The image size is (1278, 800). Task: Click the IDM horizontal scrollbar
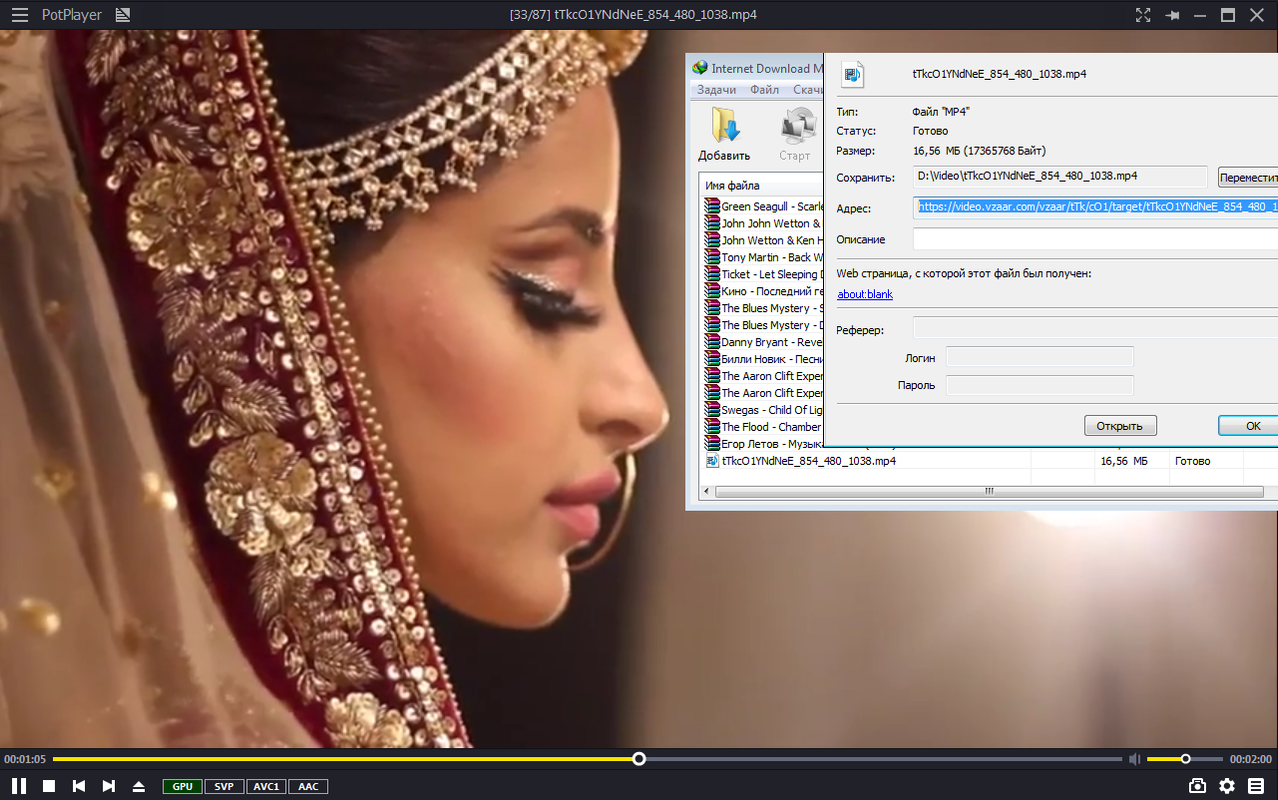coord(988,491)
